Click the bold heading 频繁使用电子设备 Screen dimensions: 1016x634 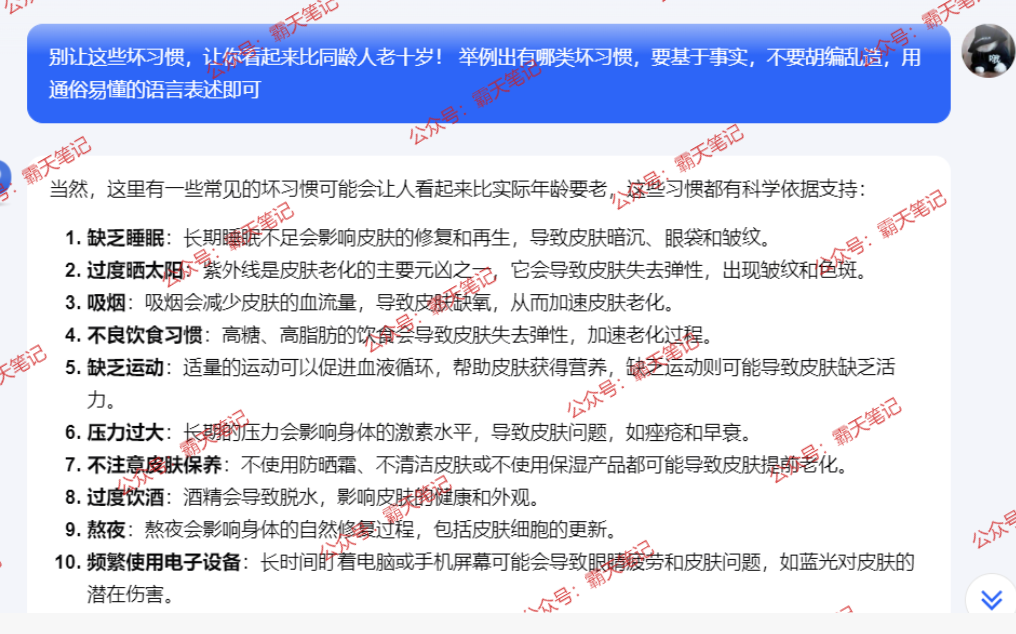164,562
